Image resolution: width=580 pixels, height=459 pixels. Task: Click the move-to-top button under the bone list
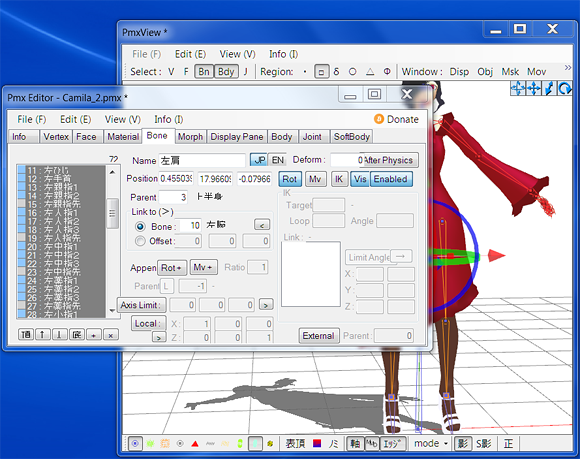[26, 335]
